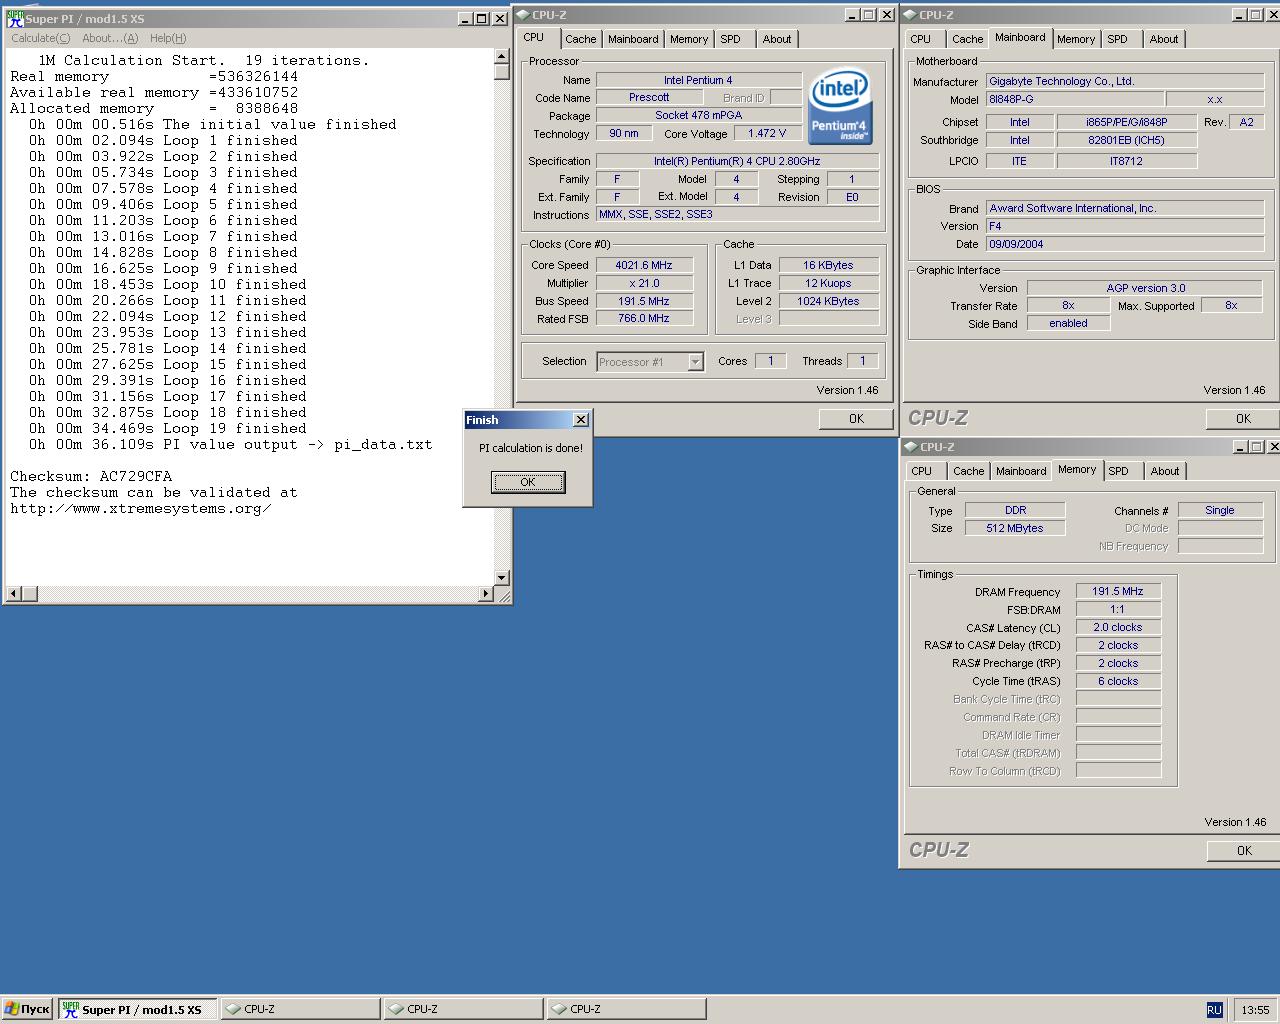1280x1024 pixels.
Task: Click the Level 2 cache value 1024 KBytes
Action: [828, 301]
